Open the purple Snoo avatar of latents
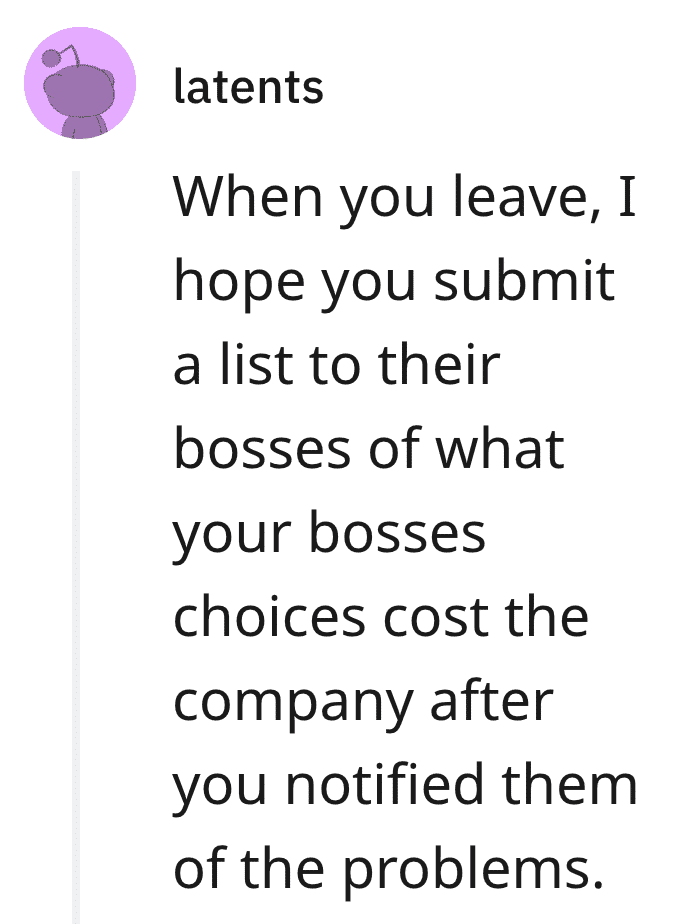The height and width of the screenshot is (924, 678). (80, 82)
